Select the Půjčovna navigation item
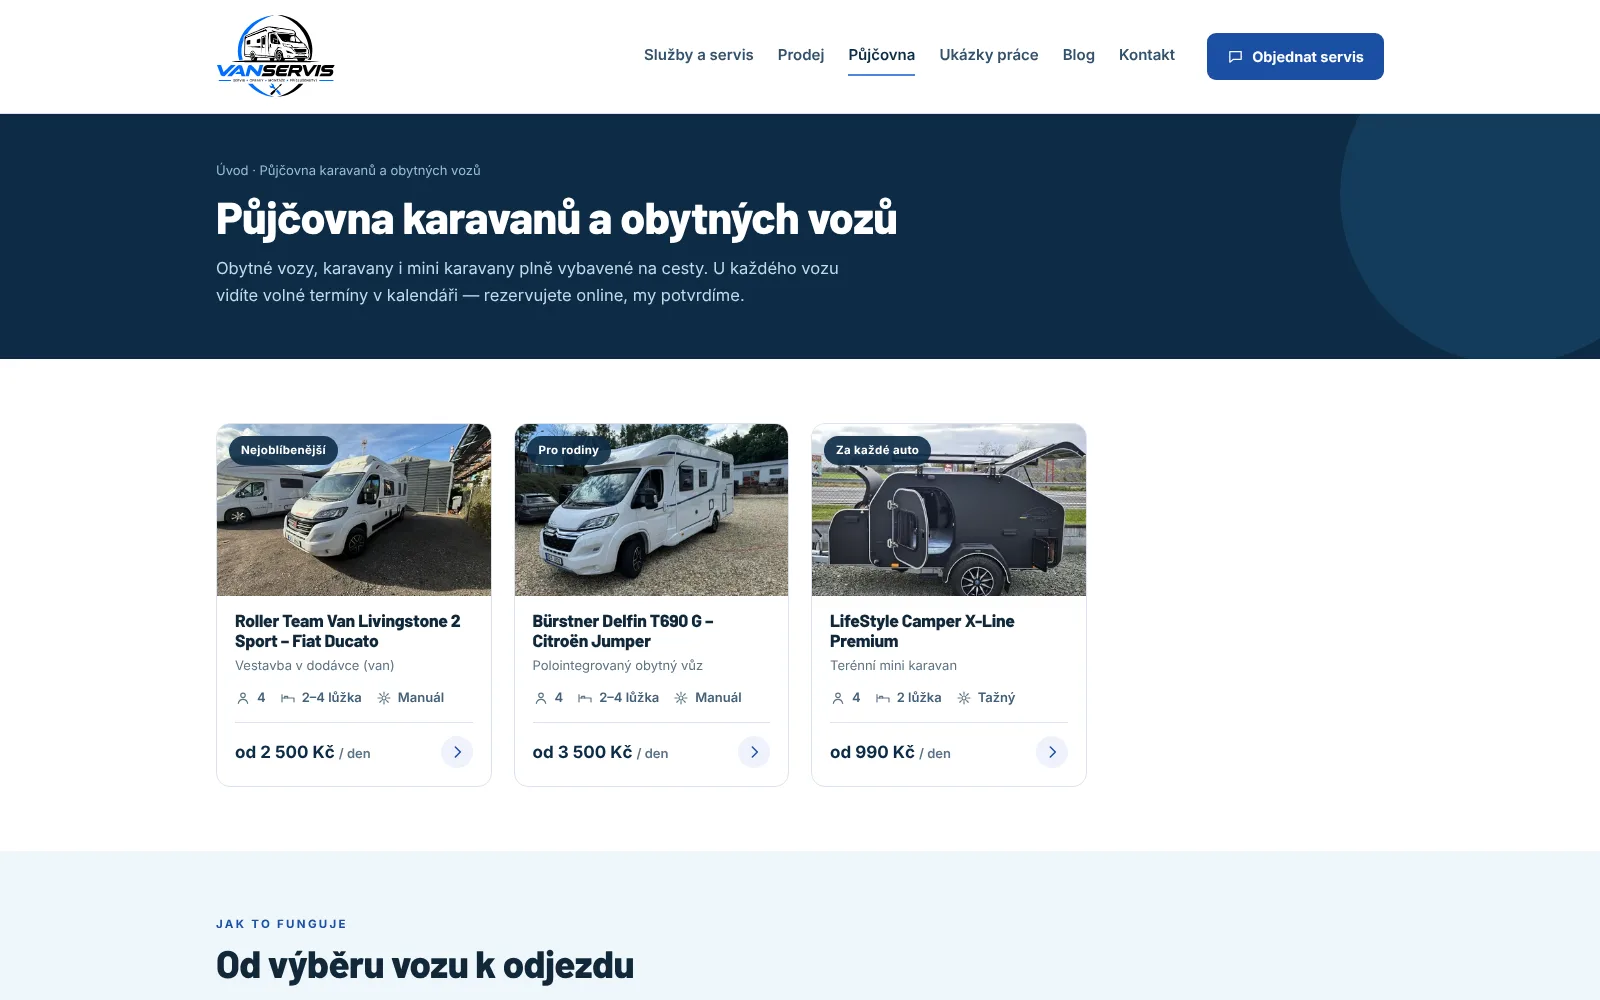Screen dimensions: 1600x1000 881,55
